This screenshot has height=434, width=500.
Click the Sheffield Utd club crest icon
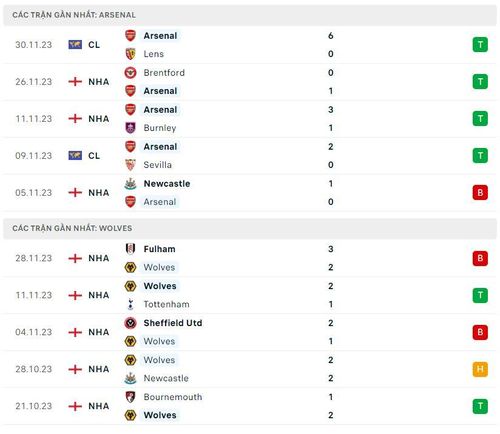(x=130, y=323)
